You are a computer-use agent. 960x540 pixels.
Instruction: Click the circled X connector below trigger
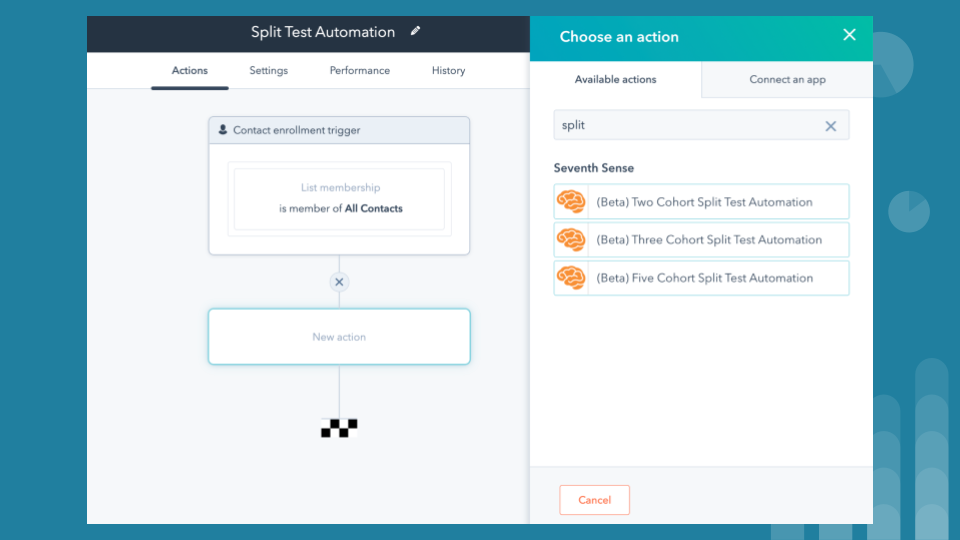pyautogui.click(x=339, y=282)
